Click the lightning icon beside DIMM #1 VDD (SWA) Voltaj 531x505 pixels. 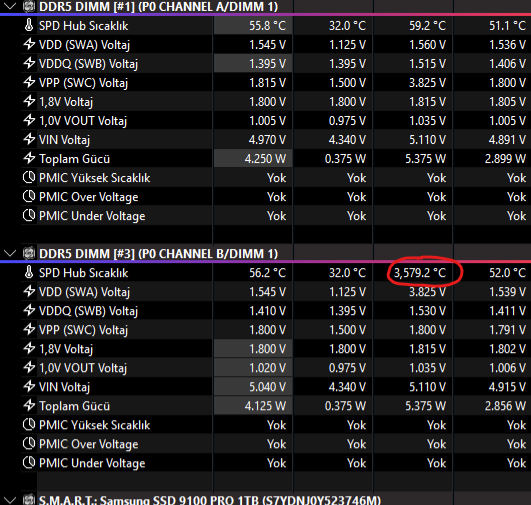[29, 44]
